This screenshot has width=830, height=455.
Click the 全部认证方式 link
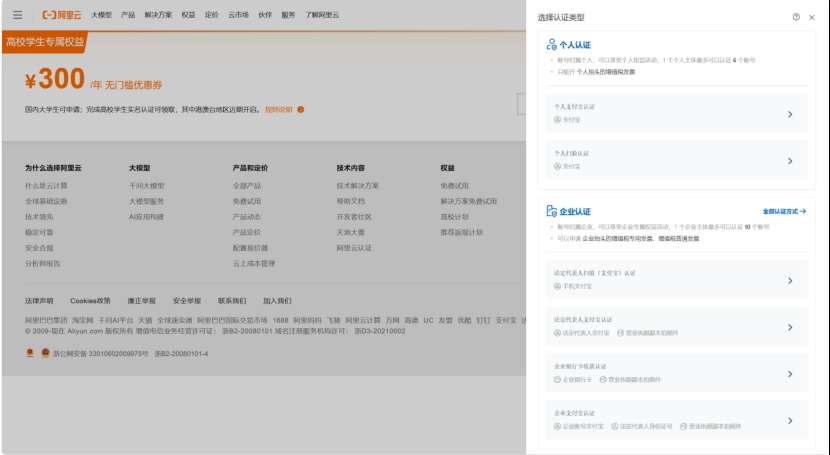point(784,211)
